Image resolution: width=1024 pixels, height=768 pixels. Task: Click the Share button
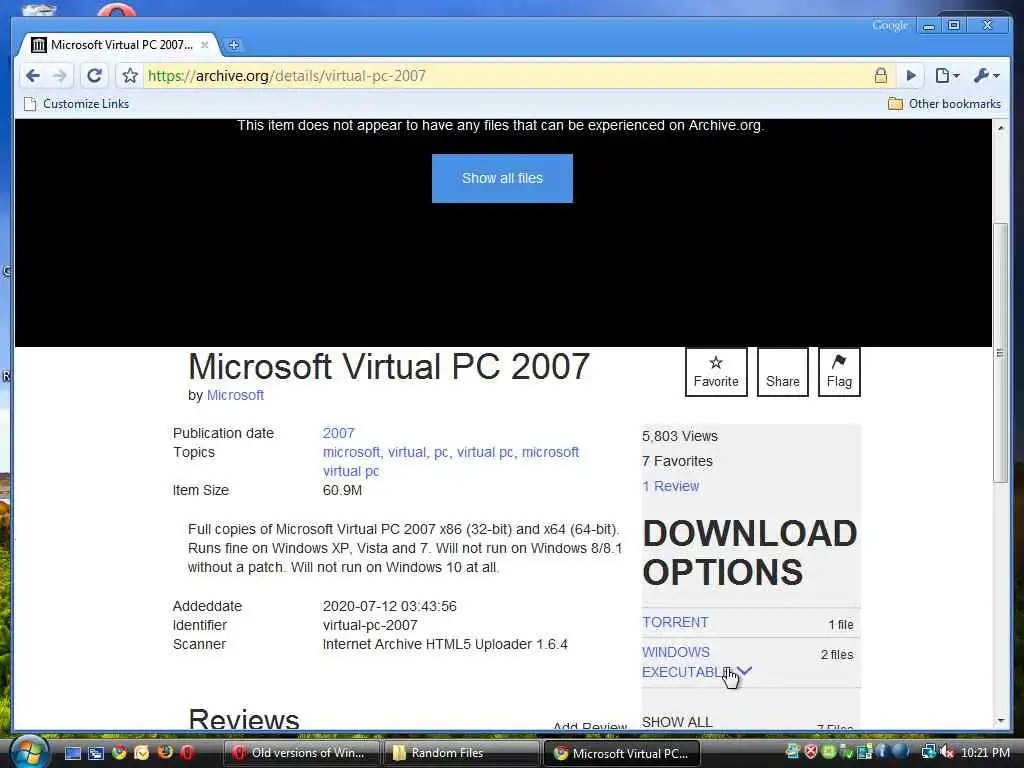click(782, 372)
